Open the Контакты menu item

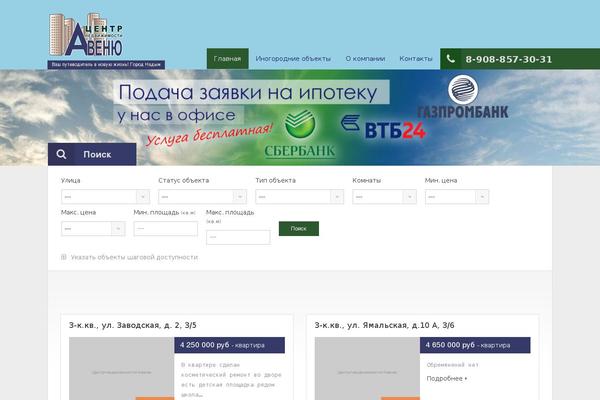pos(416,59)
